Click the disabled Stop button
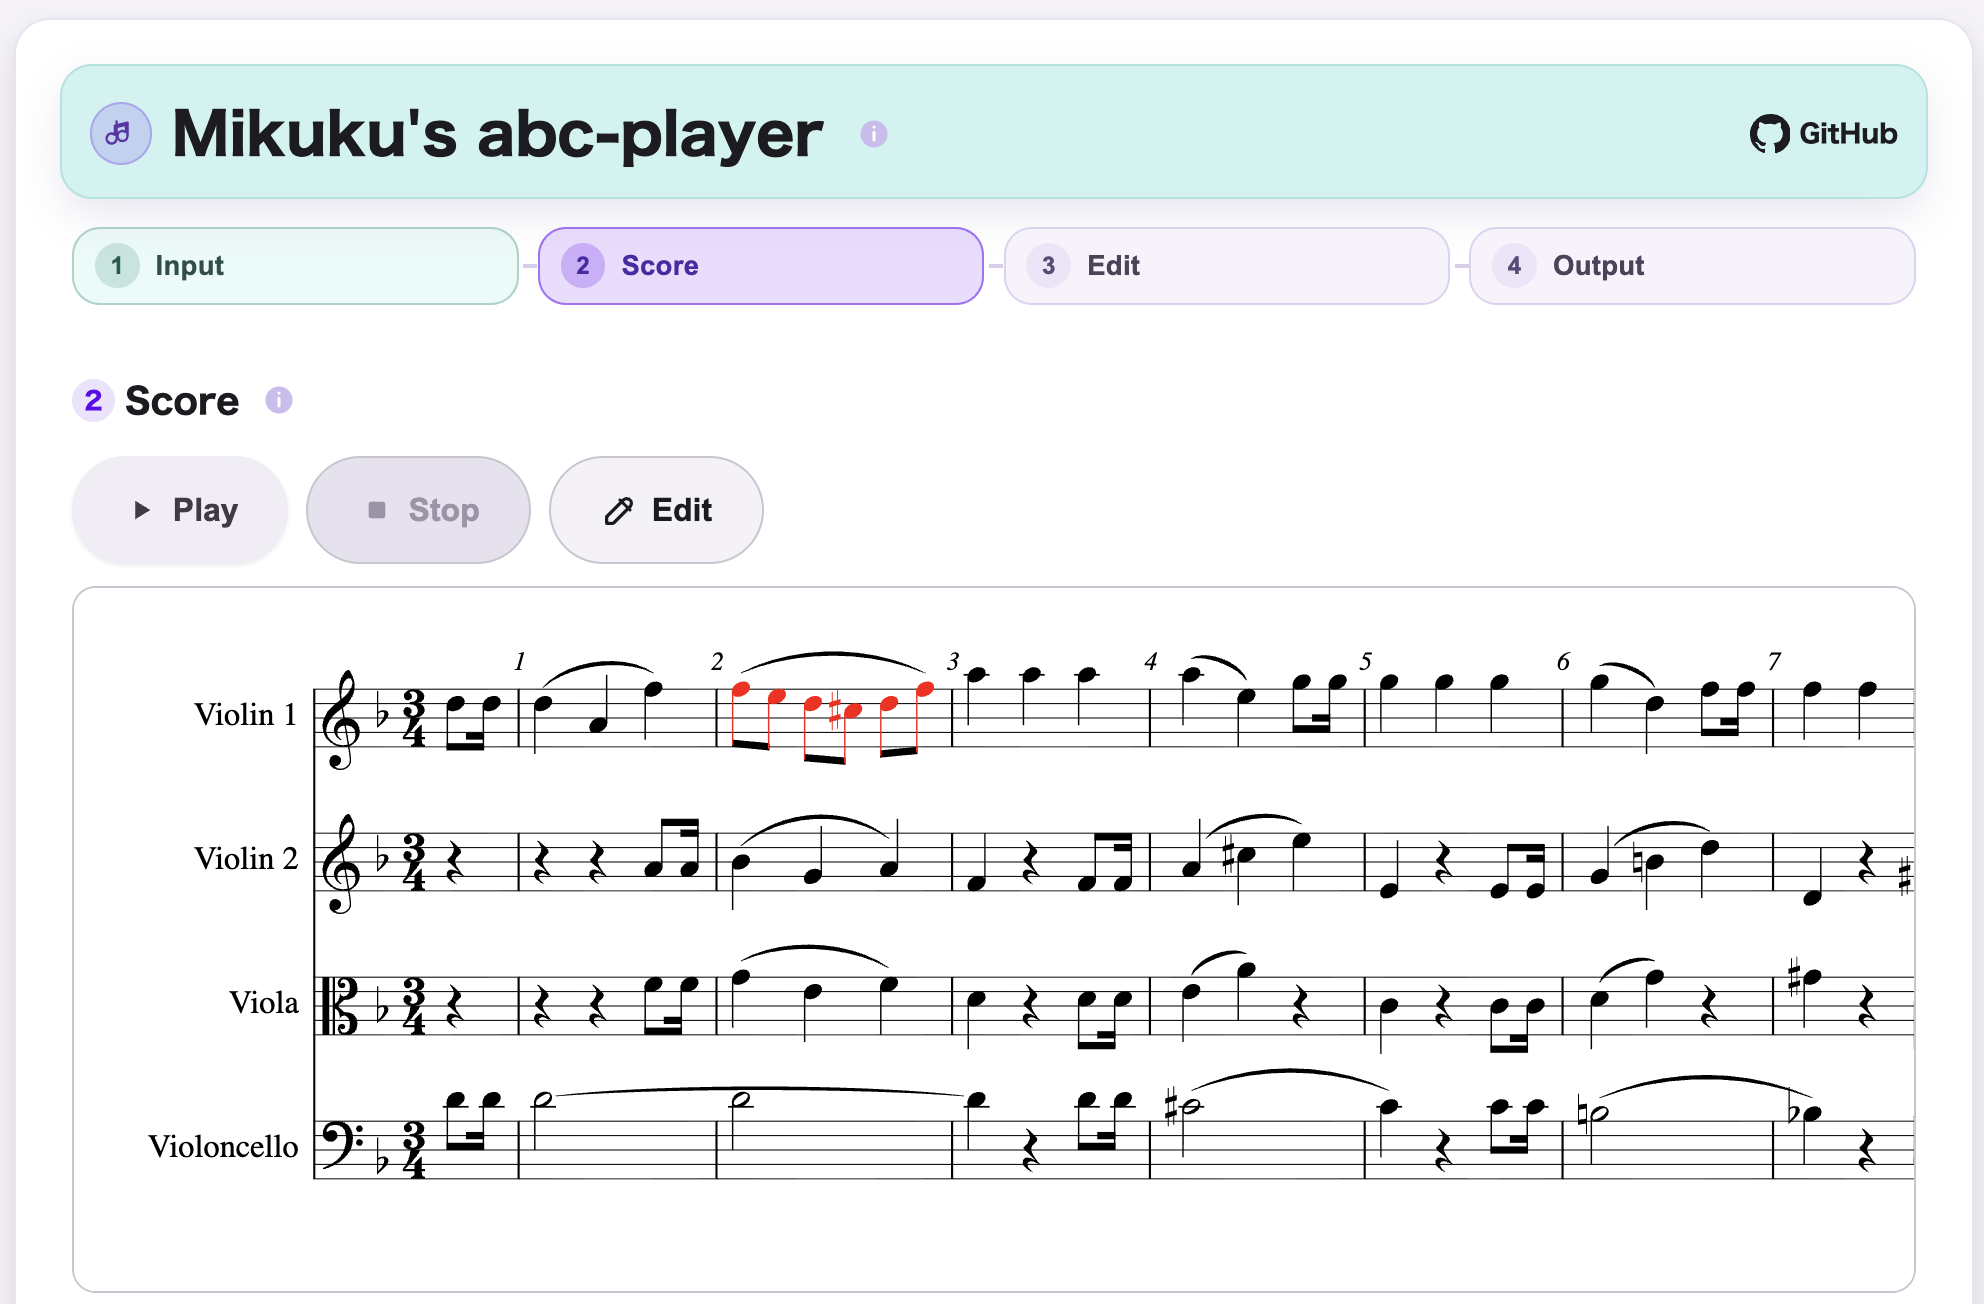 click(418, 510)
